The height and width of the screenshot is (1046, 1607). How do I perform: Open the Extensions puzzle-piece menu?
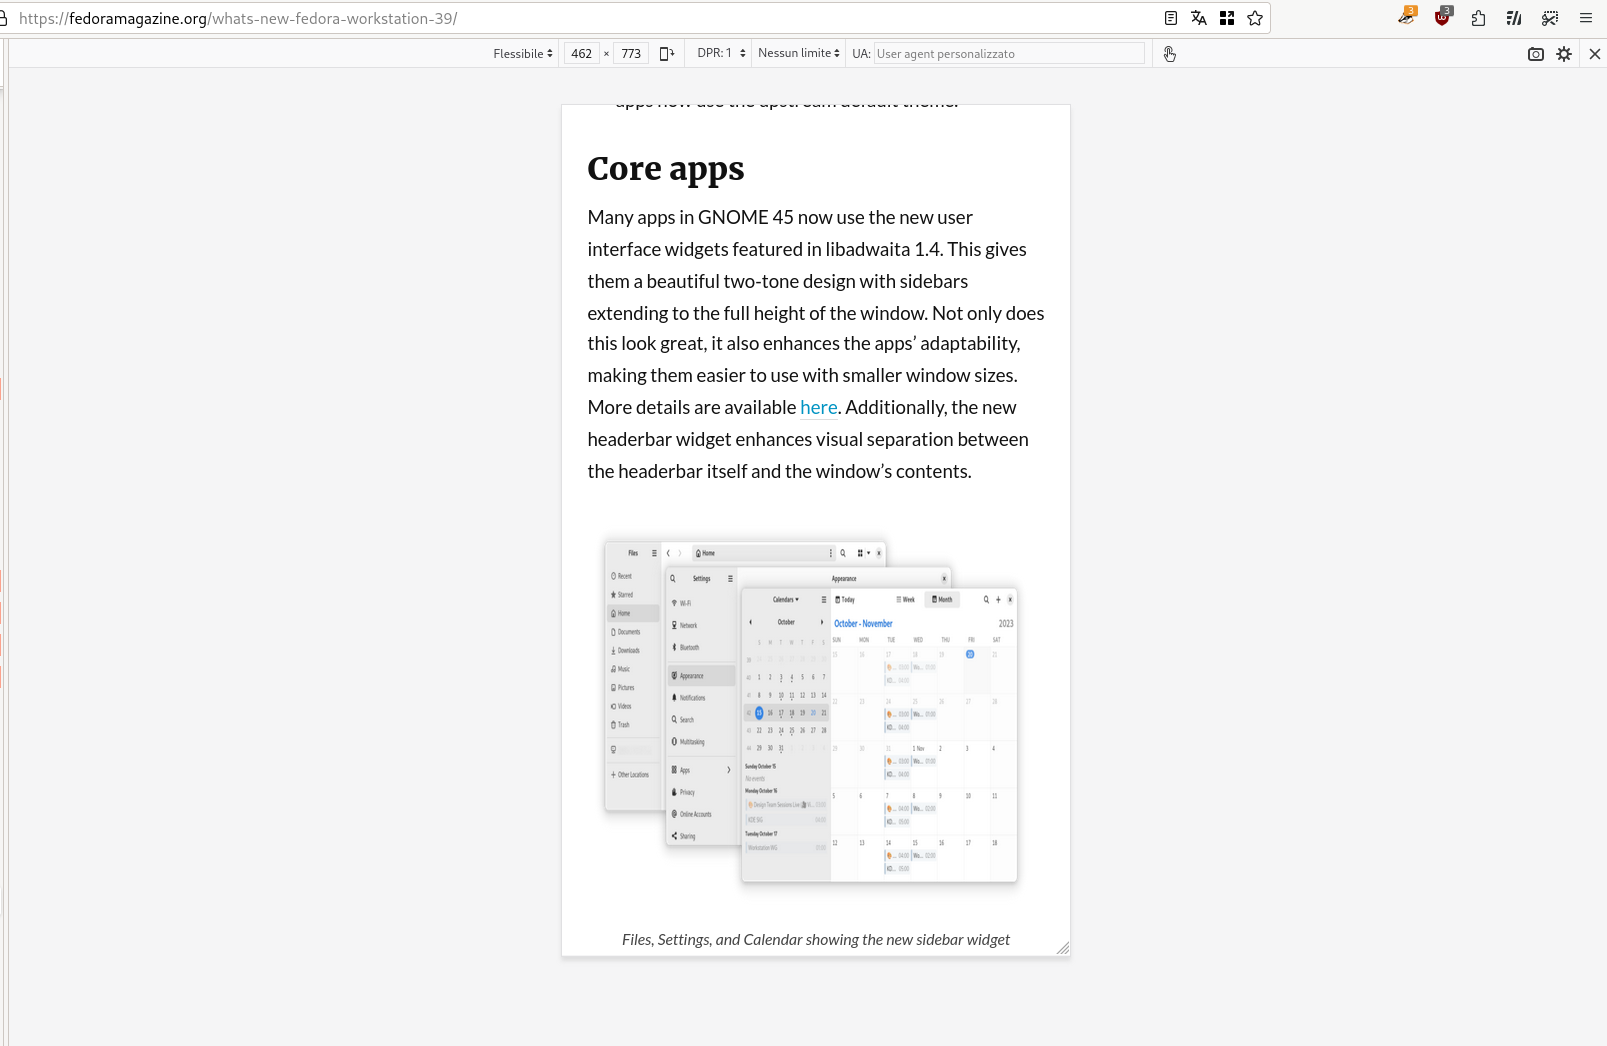pyautogui.click(x=1478, y=18)
